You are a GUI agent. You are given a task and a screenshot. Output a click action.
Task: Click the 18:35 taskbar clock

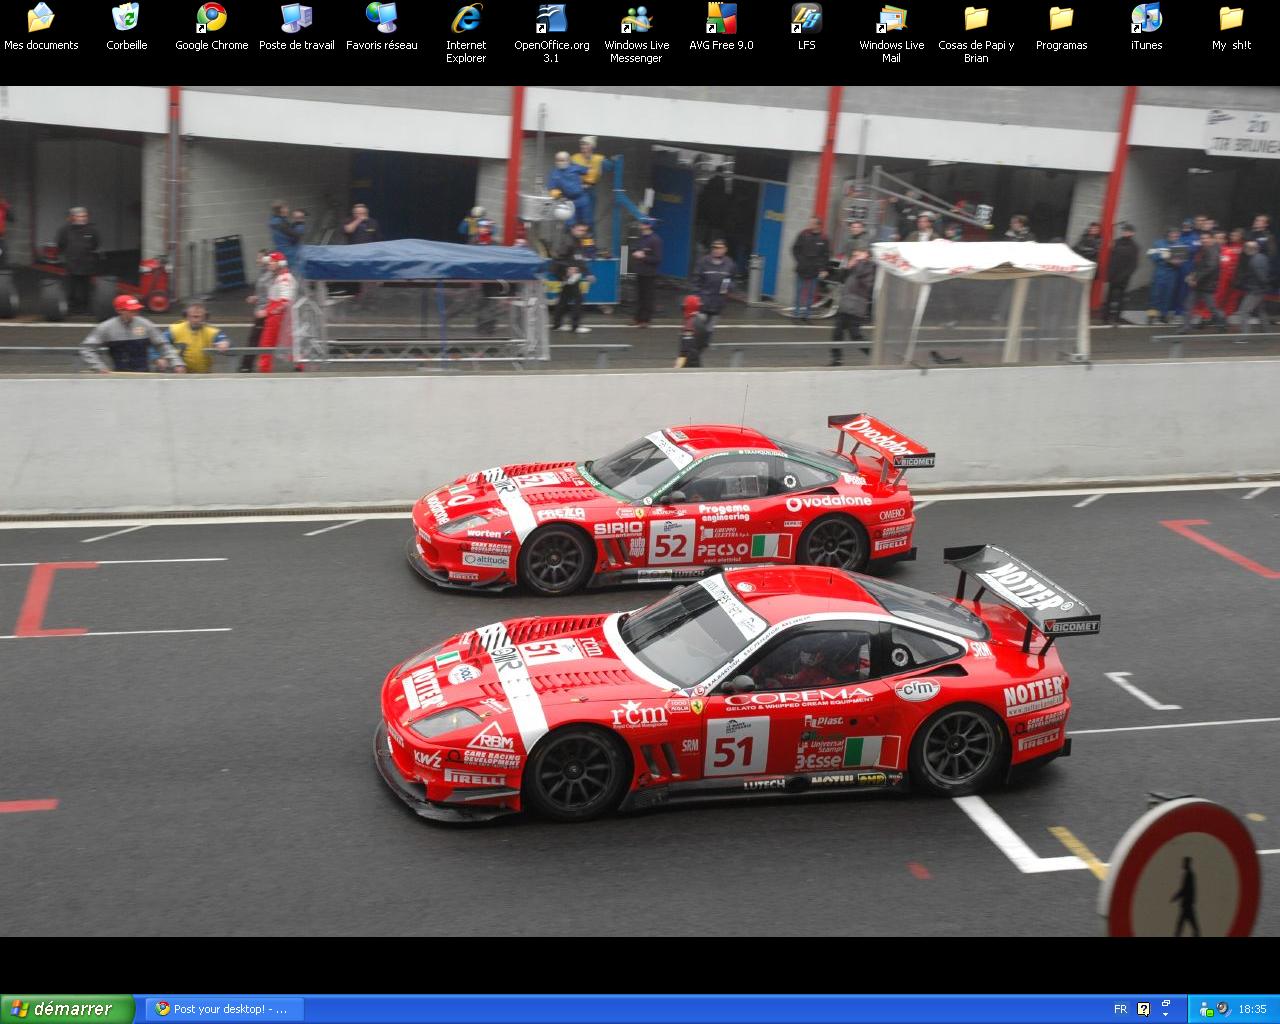[x=1252, y=1009]
